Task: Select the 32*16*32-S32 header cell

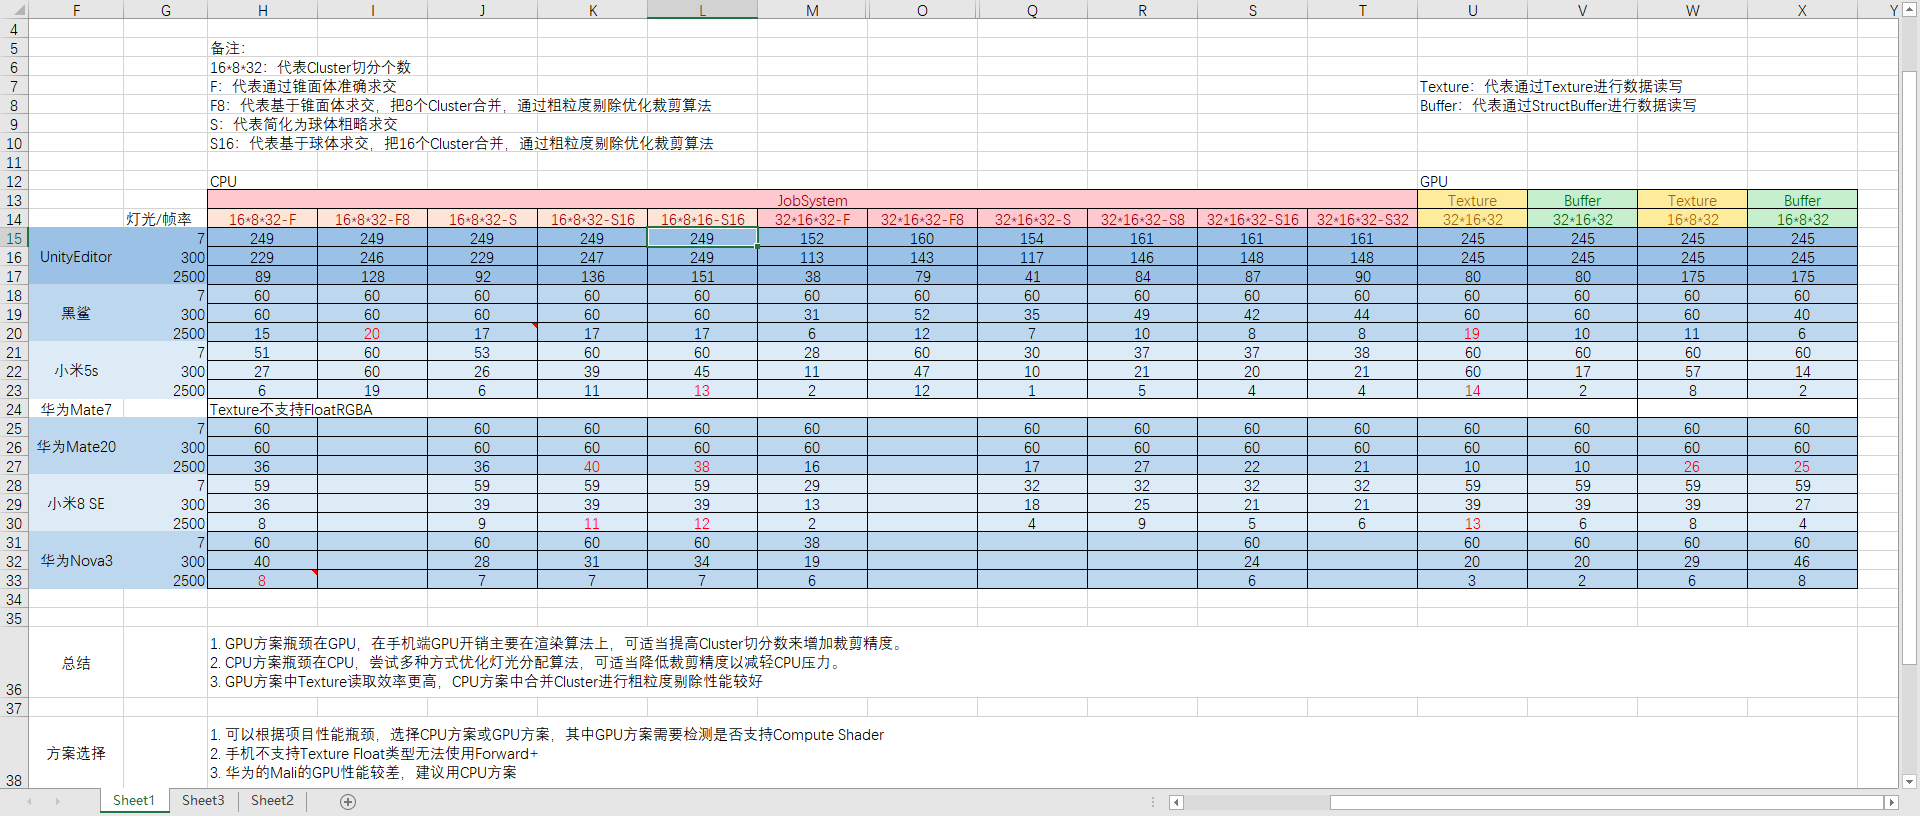Action: click(x=1362, y=219)
